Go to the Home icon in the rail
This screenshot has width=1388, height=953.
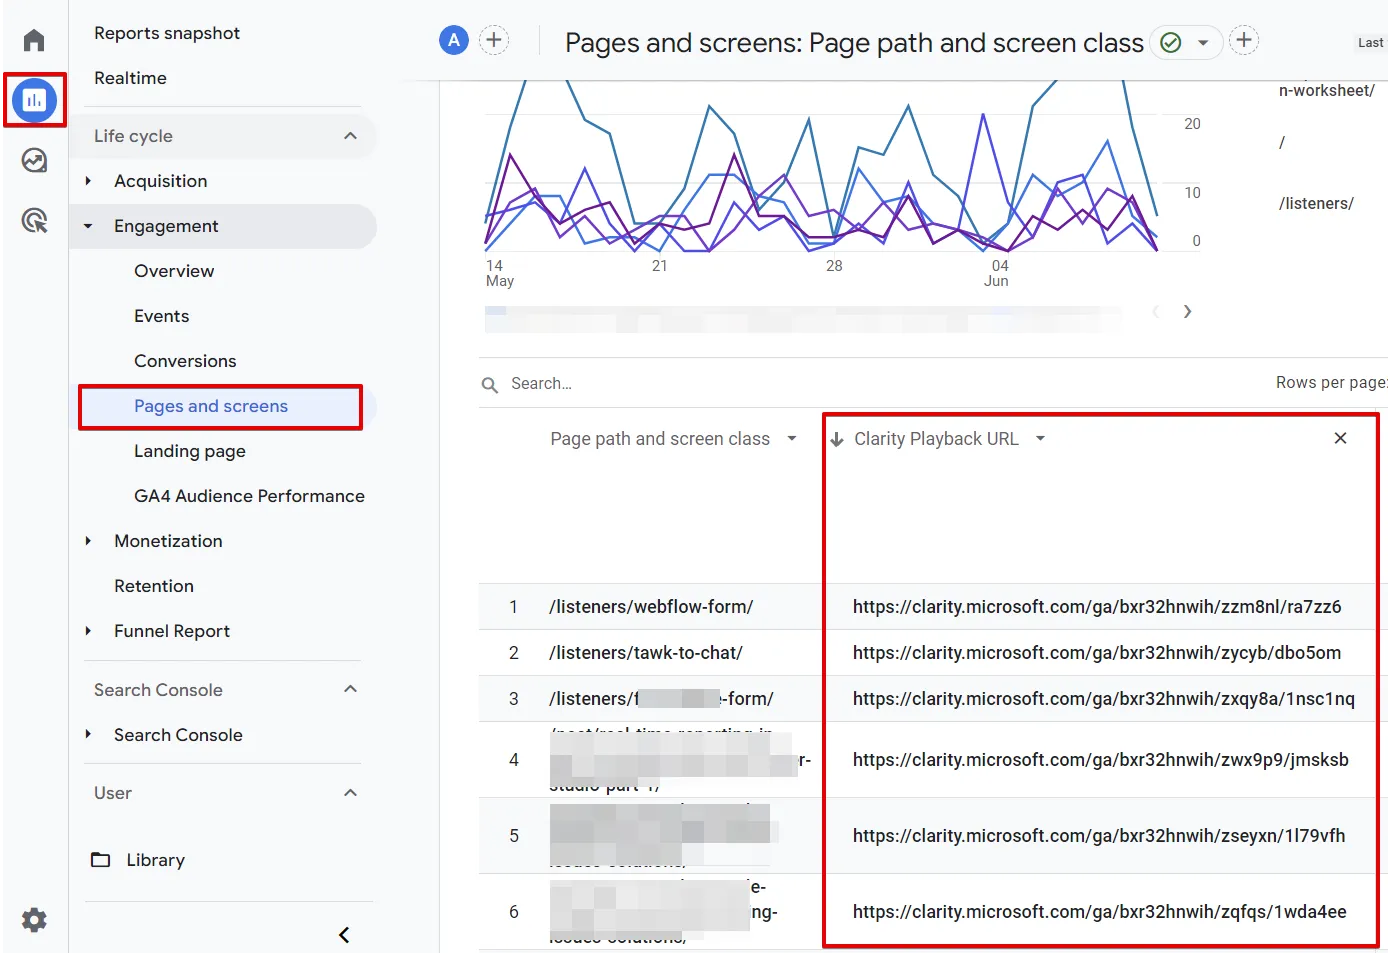tap(34, 40)
